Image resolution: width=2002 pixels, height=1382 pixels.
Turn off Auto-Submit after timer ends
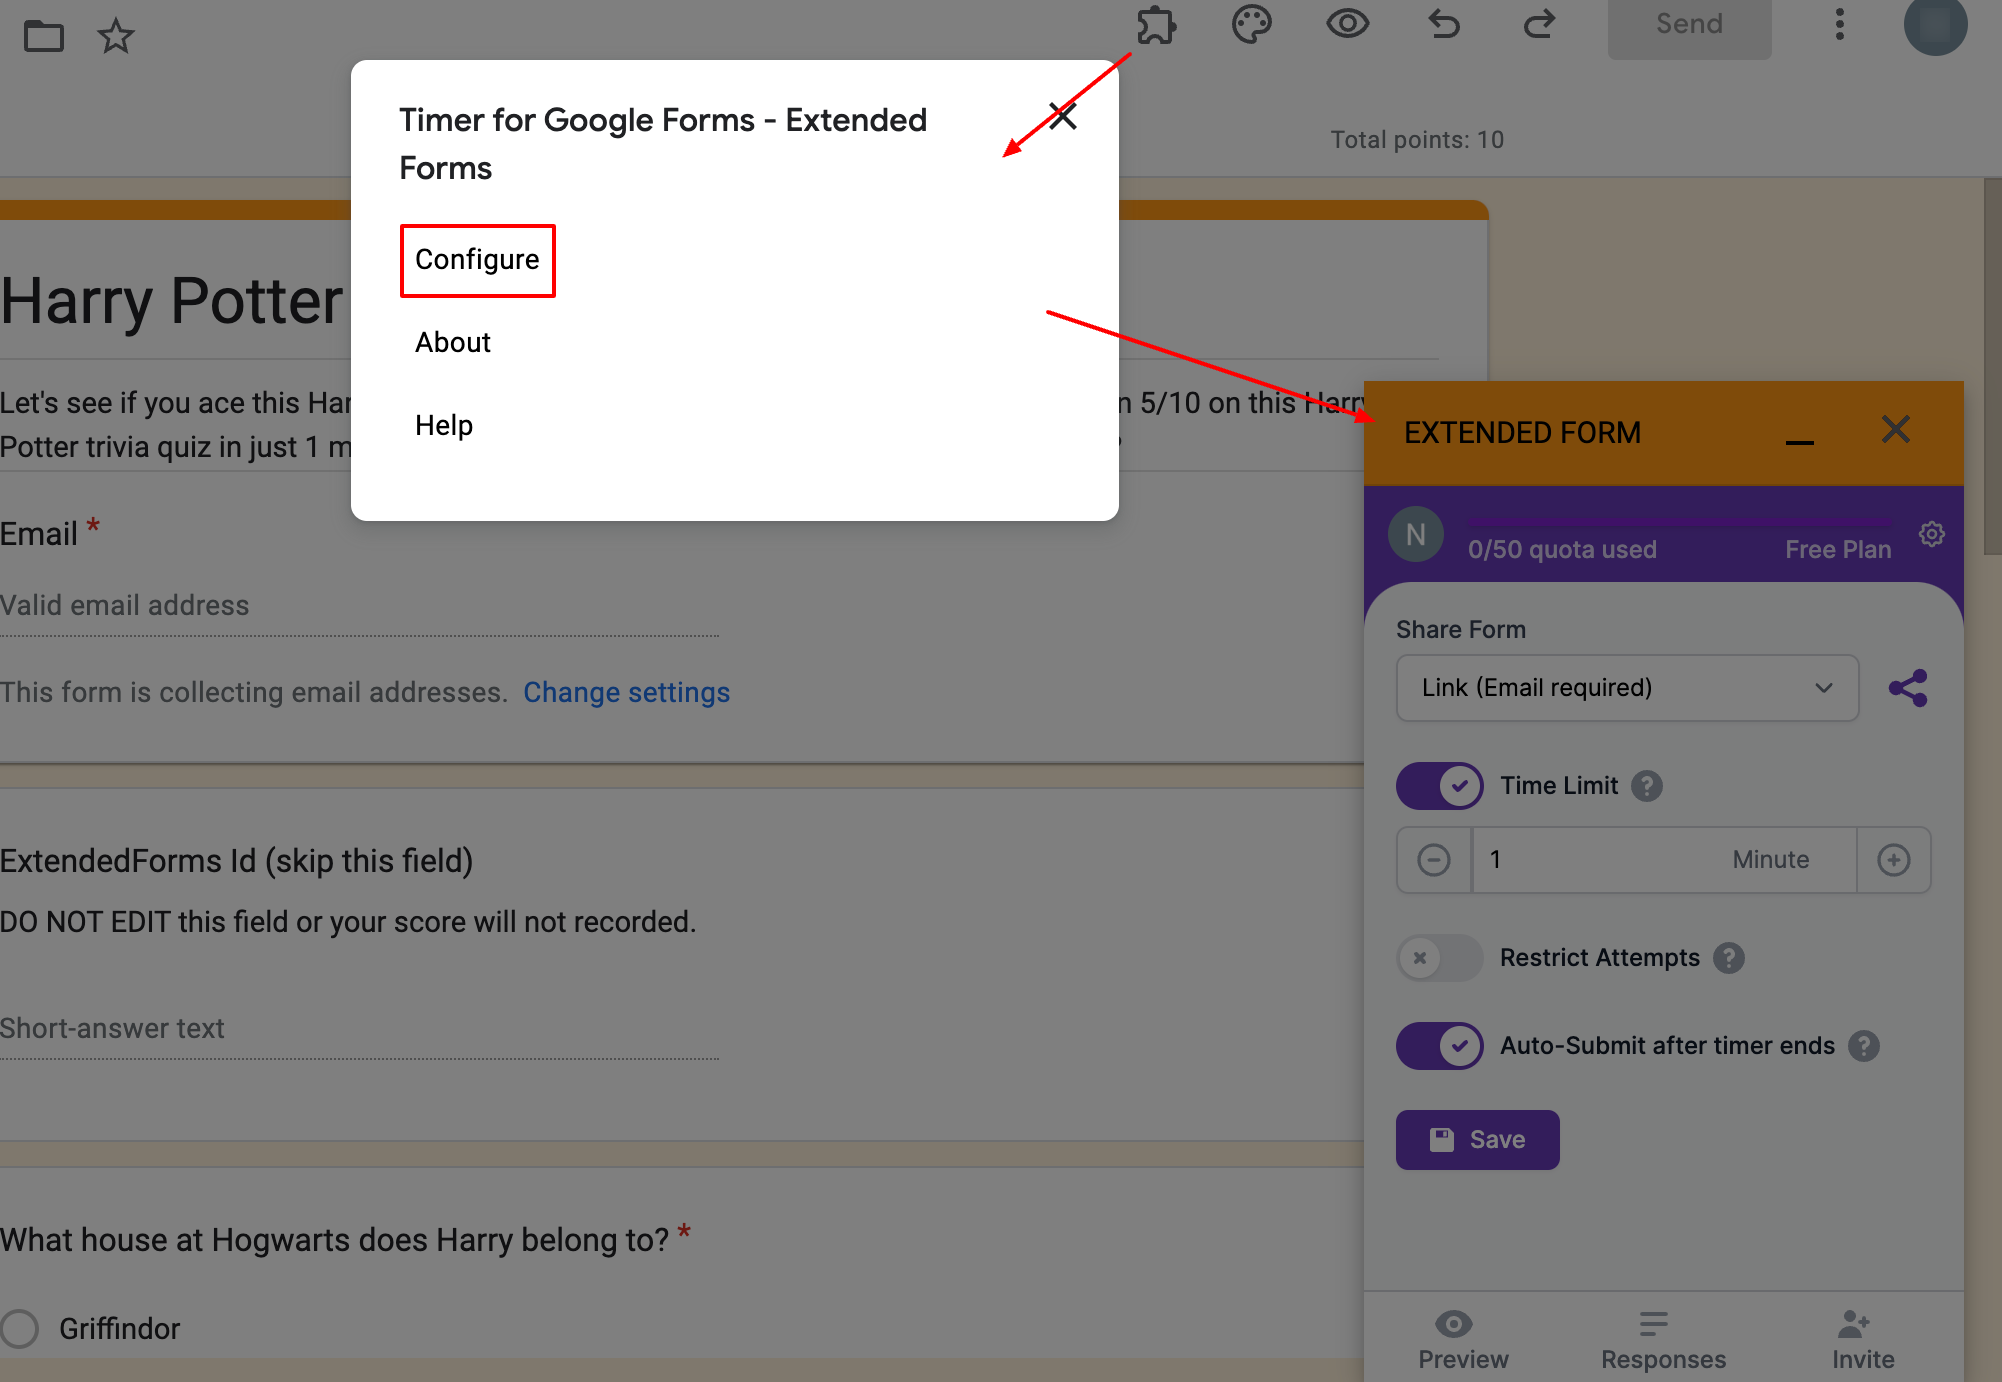coord(1439,1045)
